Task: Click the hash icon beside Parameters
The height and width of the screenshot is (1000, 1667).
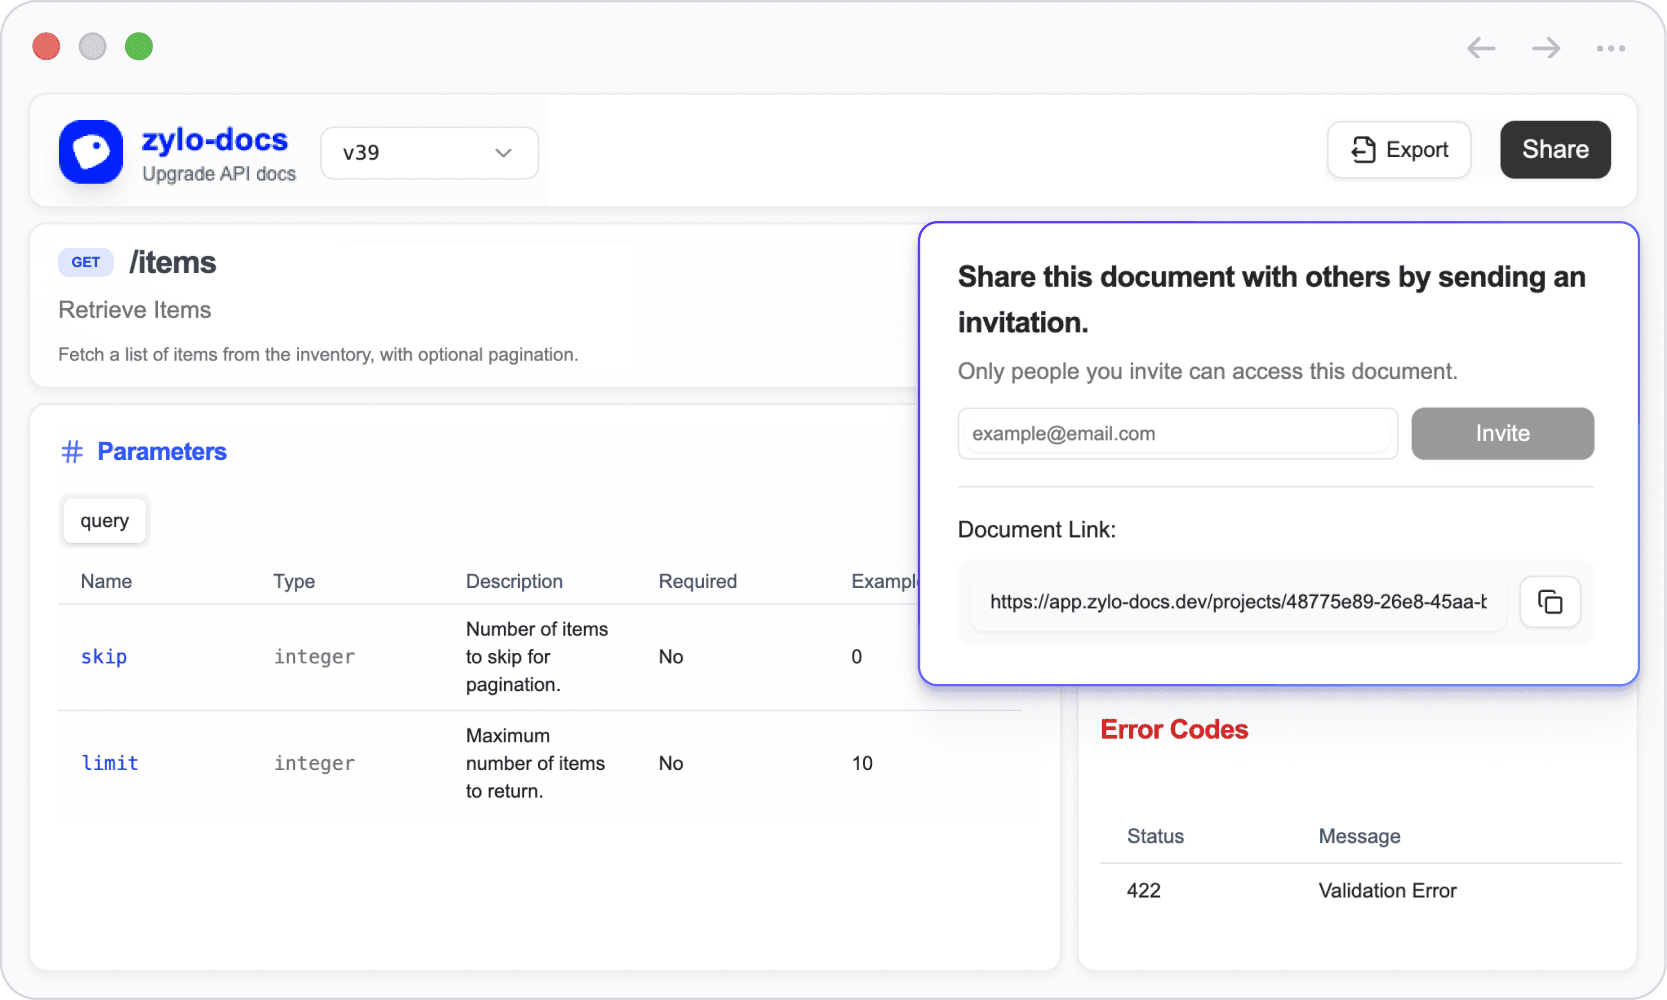Action: pos(72,452)
